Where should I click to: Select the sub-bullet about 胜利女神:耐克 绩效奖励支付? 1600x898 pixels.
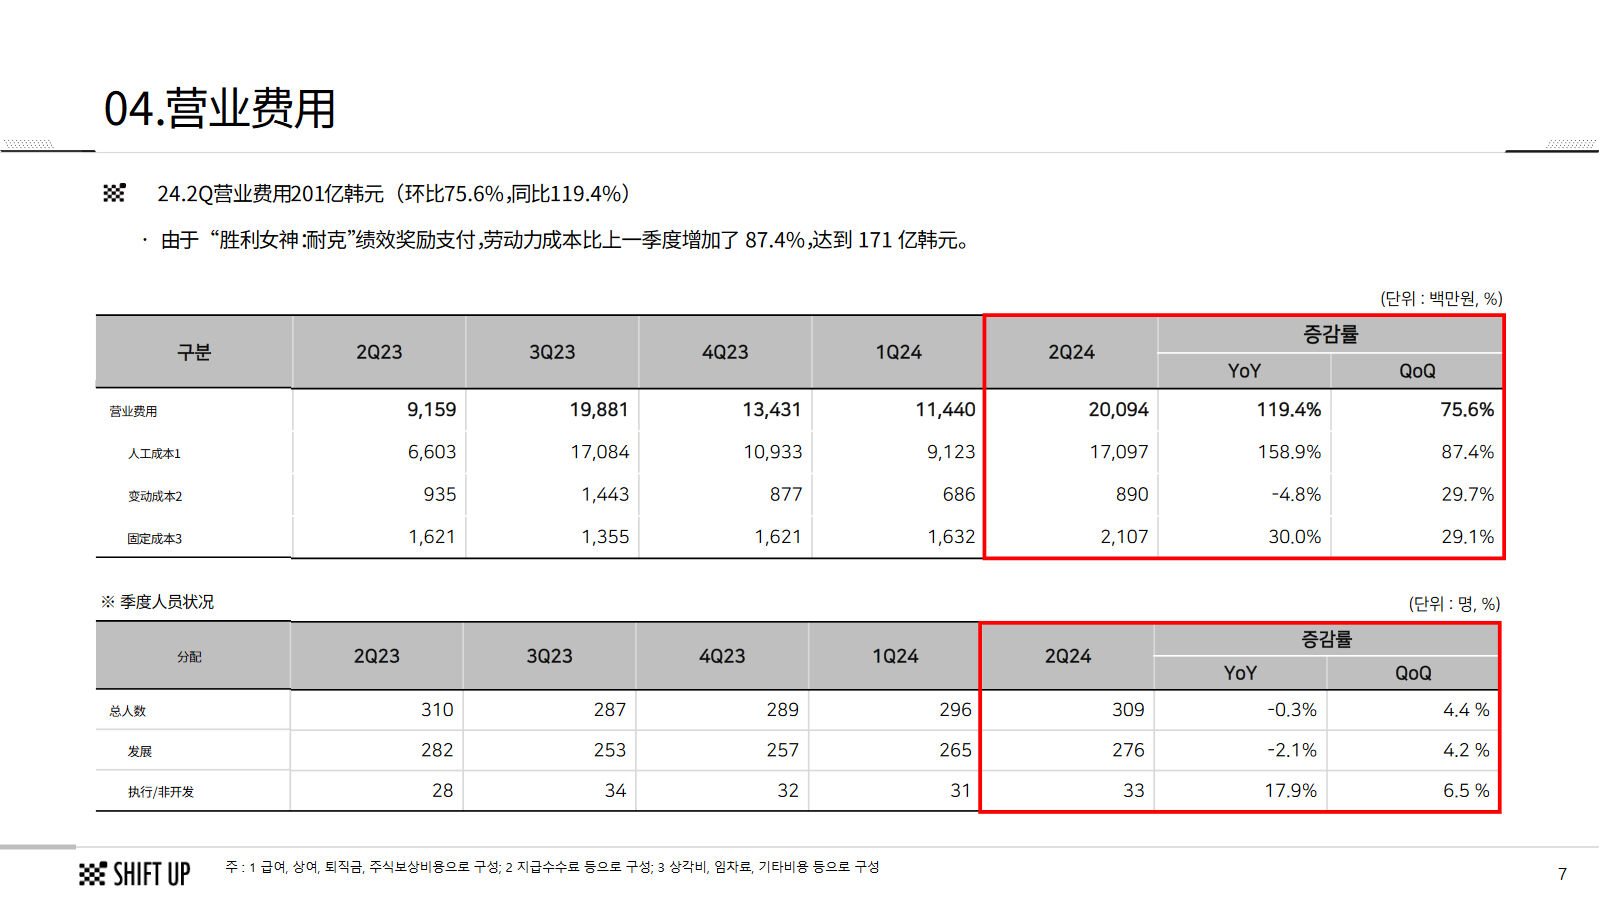(564, 240)
